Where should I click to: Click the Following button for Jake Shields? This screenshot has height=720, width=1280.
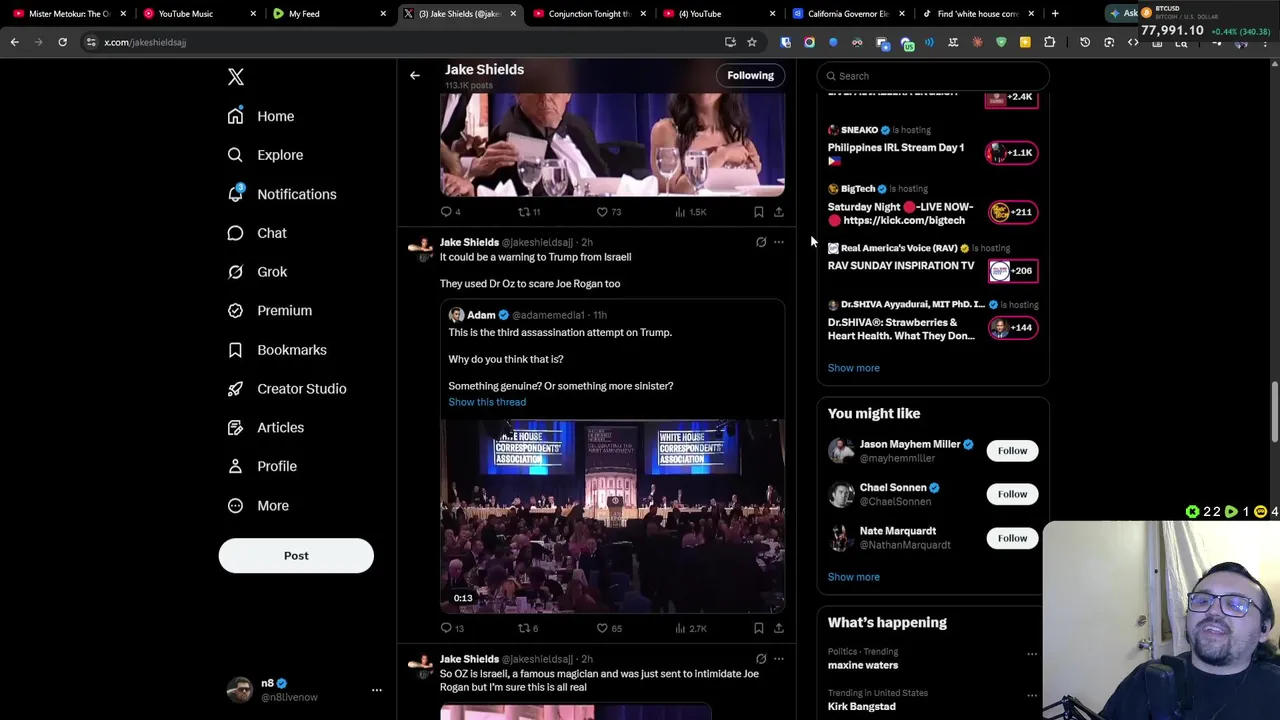750,75
